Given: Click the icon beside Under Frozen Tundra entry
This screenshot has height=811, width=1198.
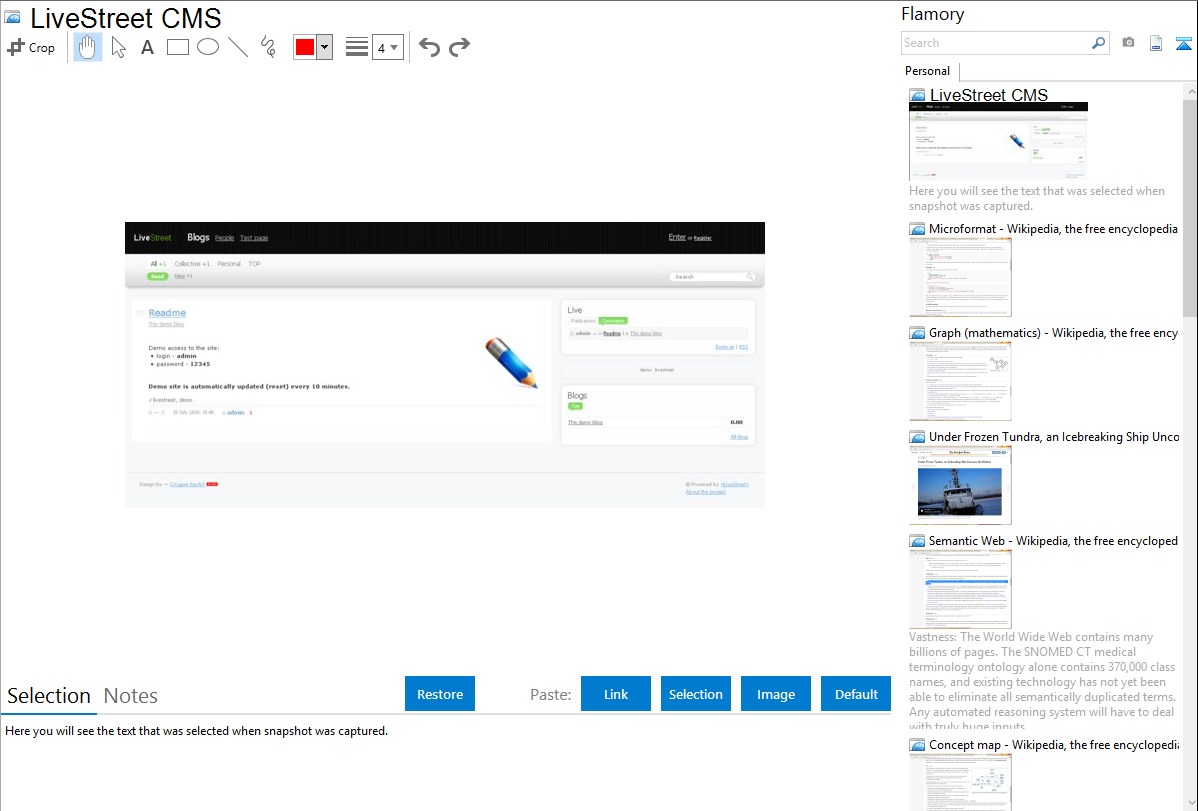Looking at the screenshot, I should pos(918,437).
